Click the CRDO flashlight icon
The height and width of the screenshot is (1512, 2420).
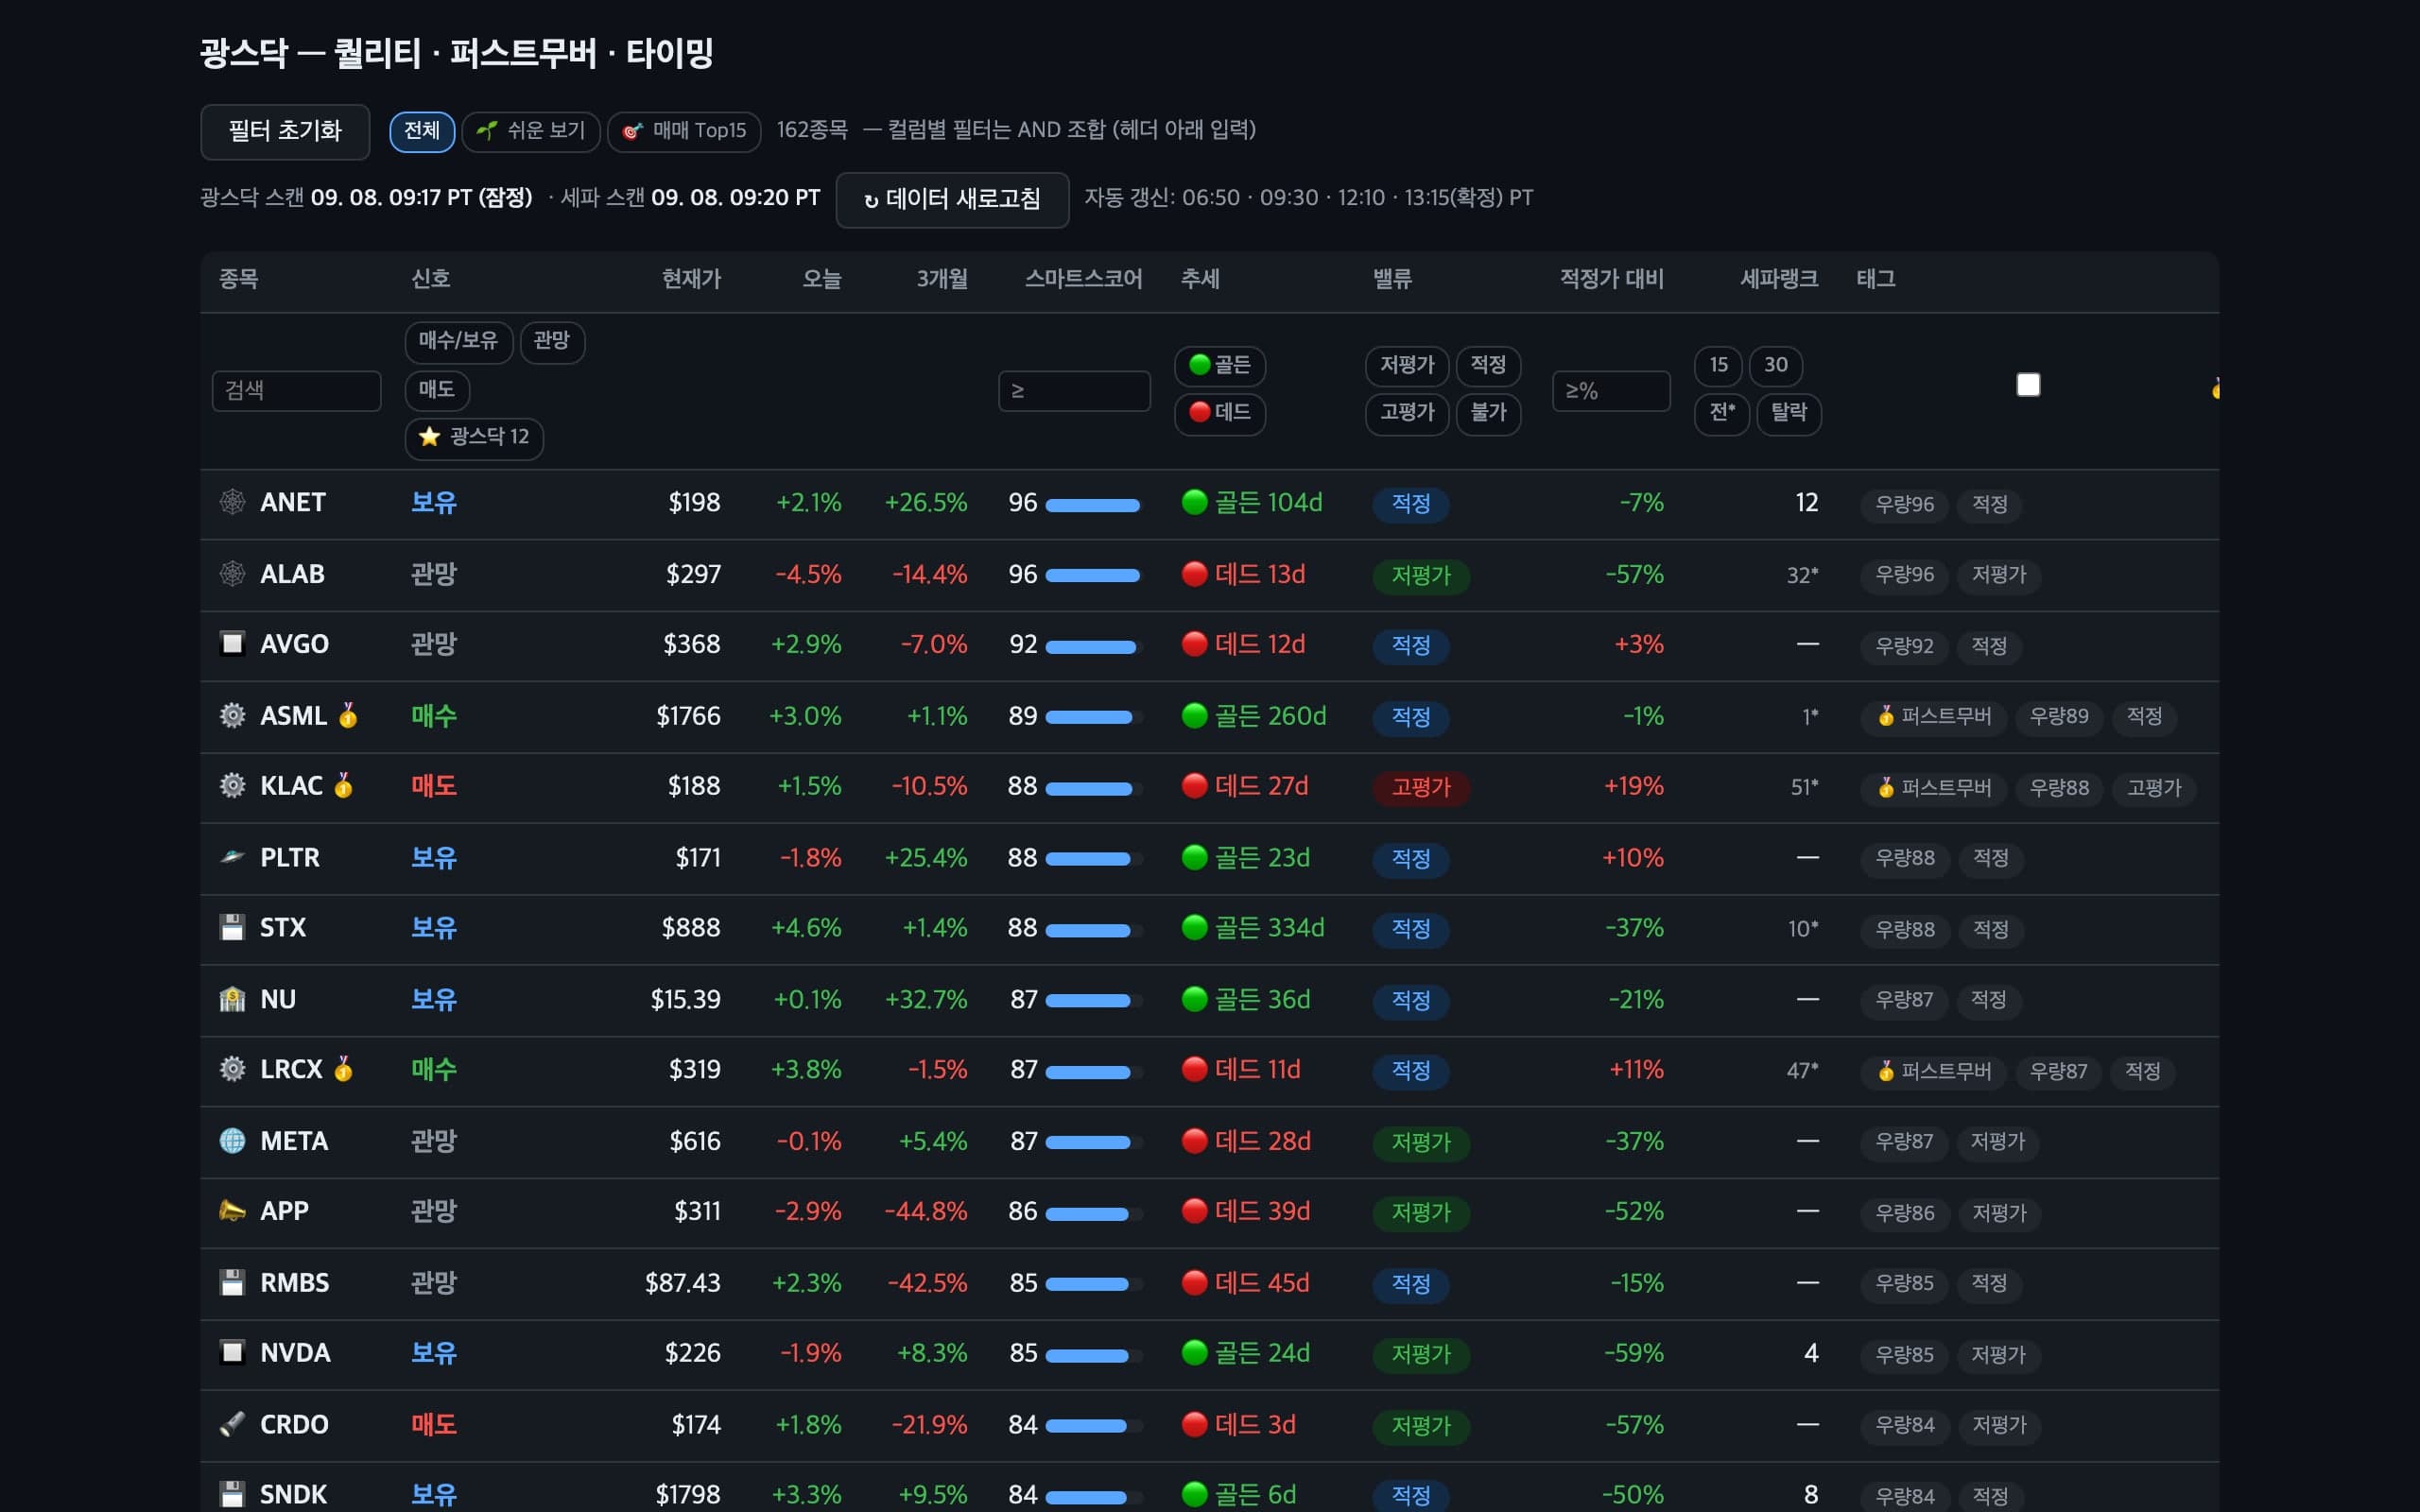[x=232, y=1424]
